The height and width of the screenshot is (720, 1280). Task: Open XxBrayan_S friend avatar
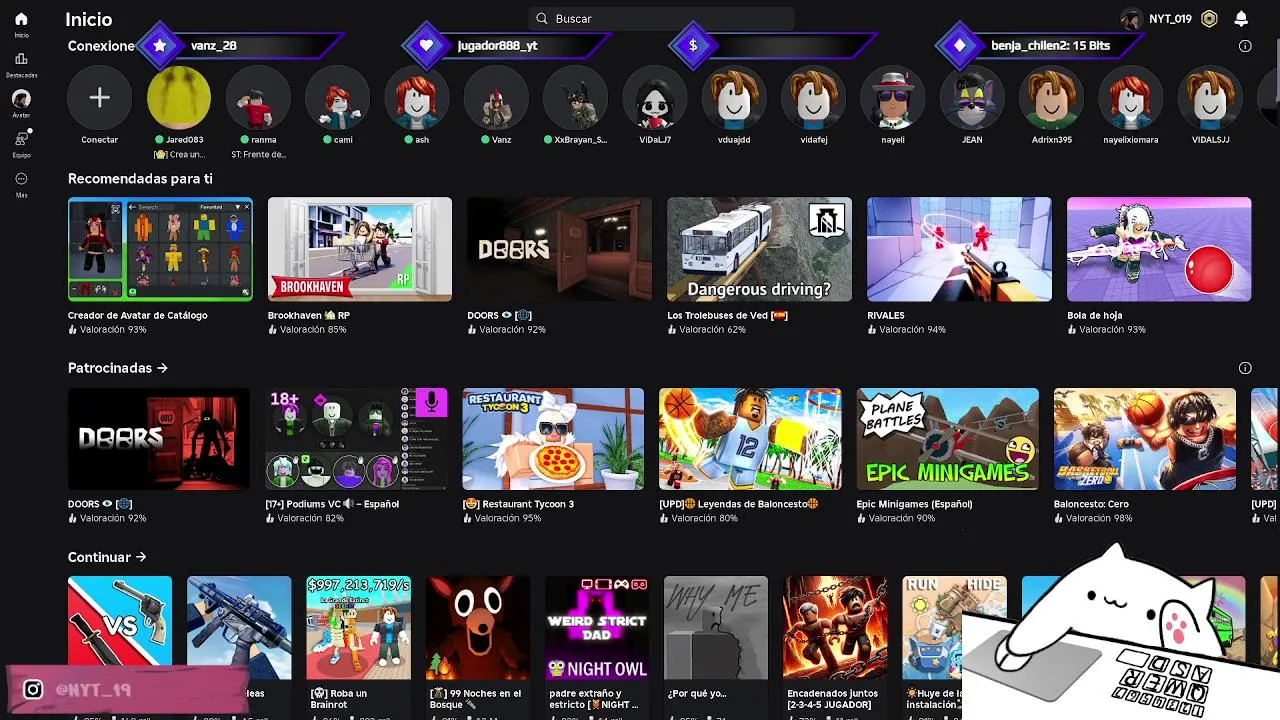(575, 98)
